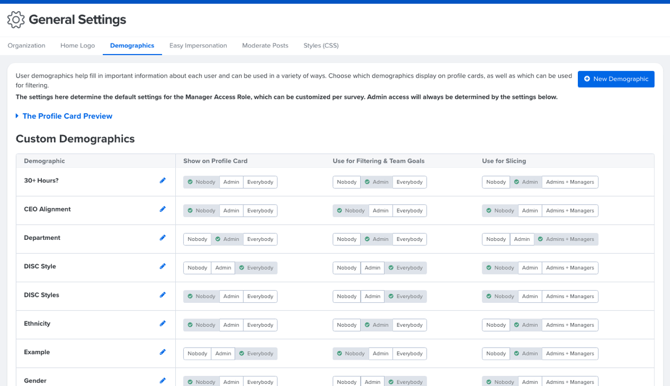Edit the Ethnicity demographic pencil icon
Screen dimensions: 670x386
pyautogui.click(x=162, y=324)
